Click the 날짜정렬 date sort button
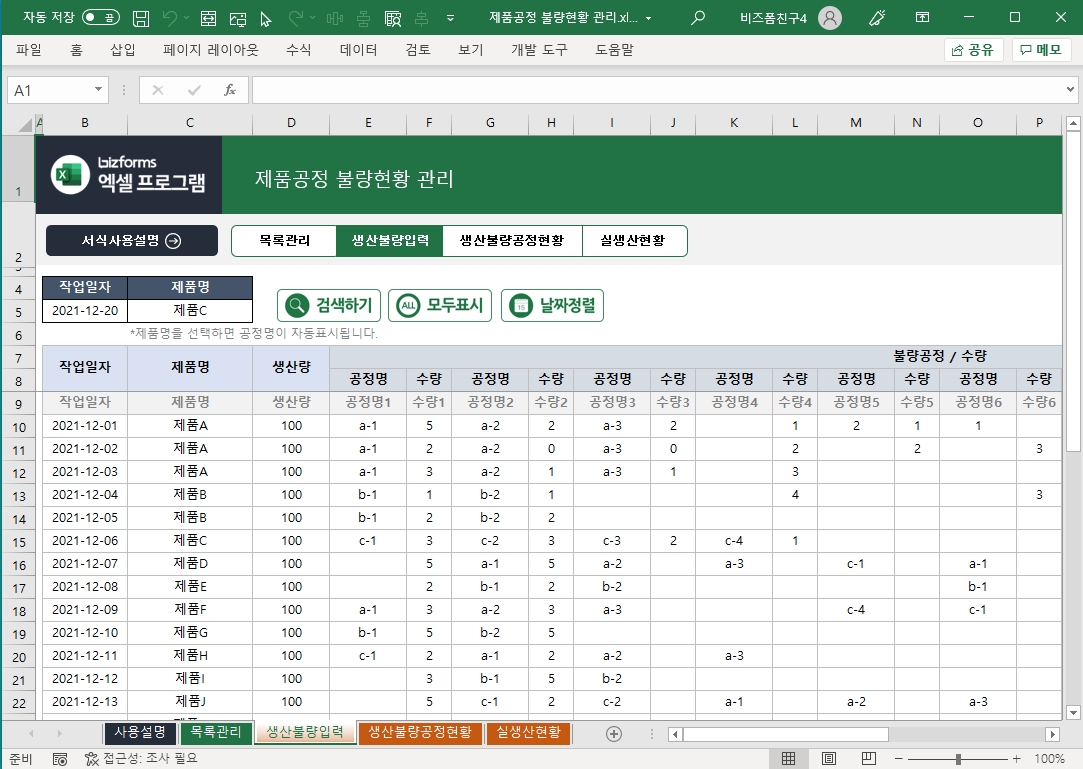Viewport: 1083px width, 769px height. tap(552, 306)
